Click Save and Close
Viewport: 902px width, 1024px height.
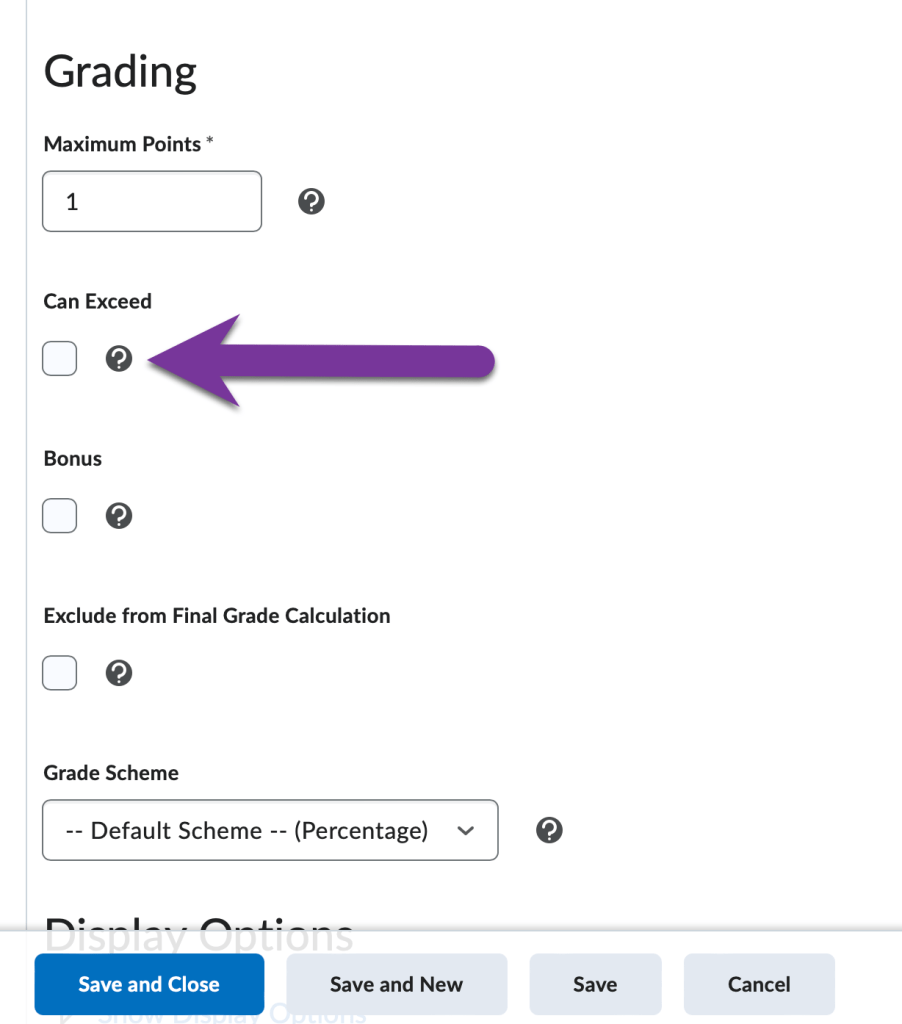(x=149, y=983)
